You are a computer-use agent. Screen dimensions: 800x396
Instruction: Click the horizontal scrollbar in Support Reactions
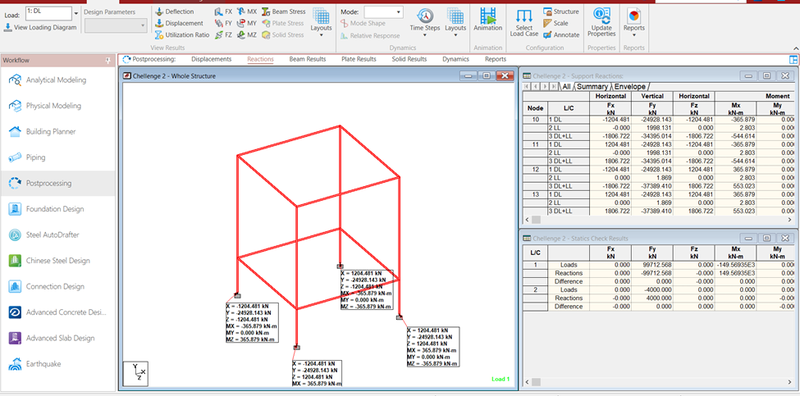(x=659, y=219)
